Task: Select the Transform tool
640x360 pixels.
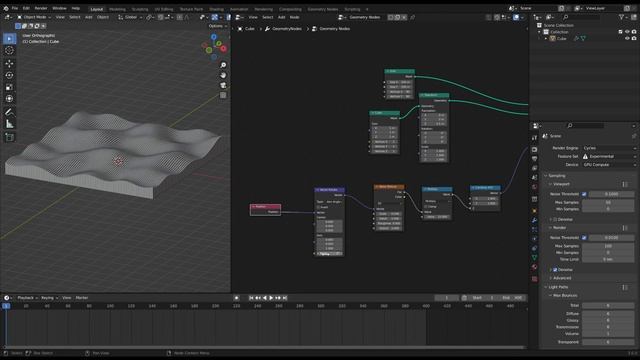Action: [9, 98]
